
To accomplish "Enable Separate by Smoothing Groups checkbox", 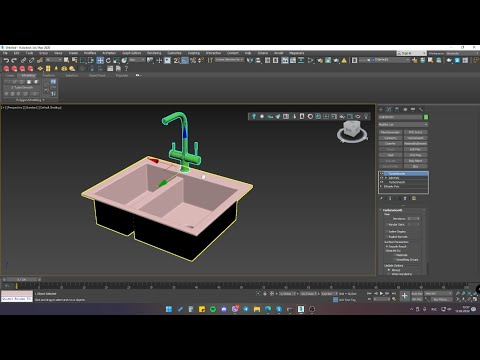I will (395, 260).
